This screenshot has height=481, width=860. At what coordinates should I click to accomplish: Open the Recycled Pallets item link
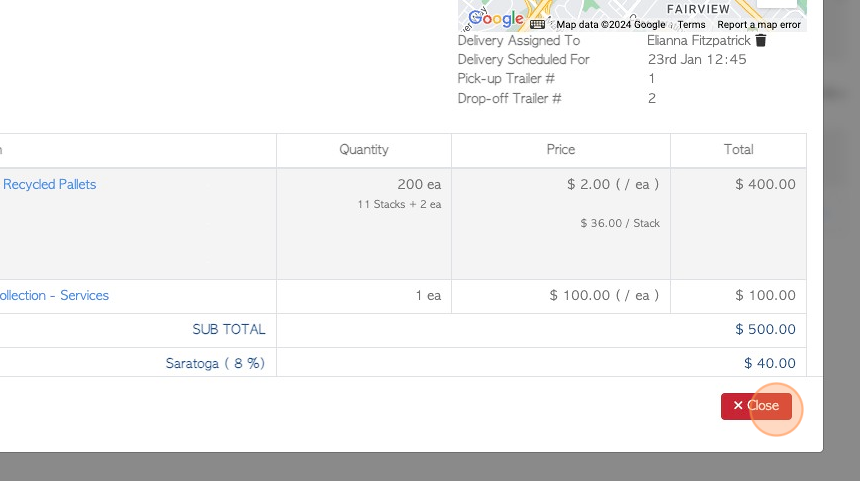coord(50,185)
